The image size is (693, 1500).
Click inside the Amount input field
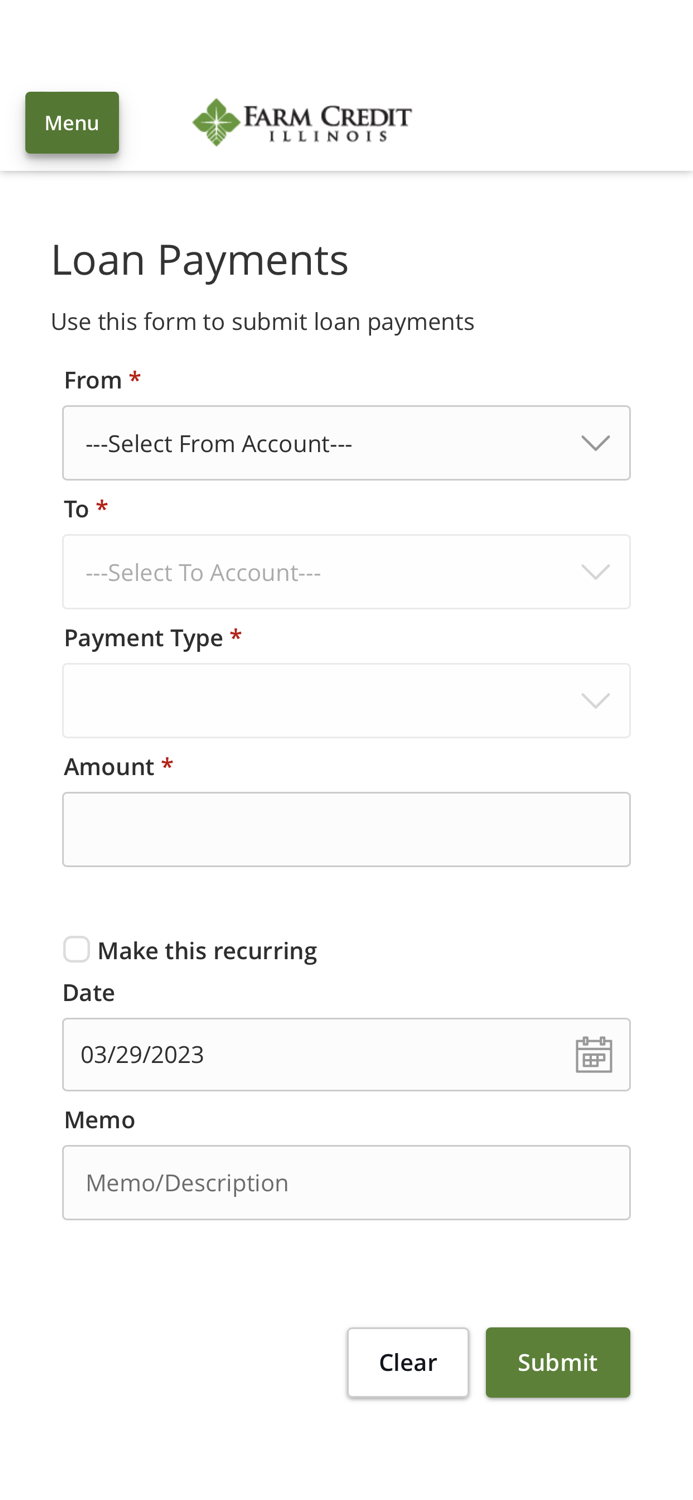[346, 828]
